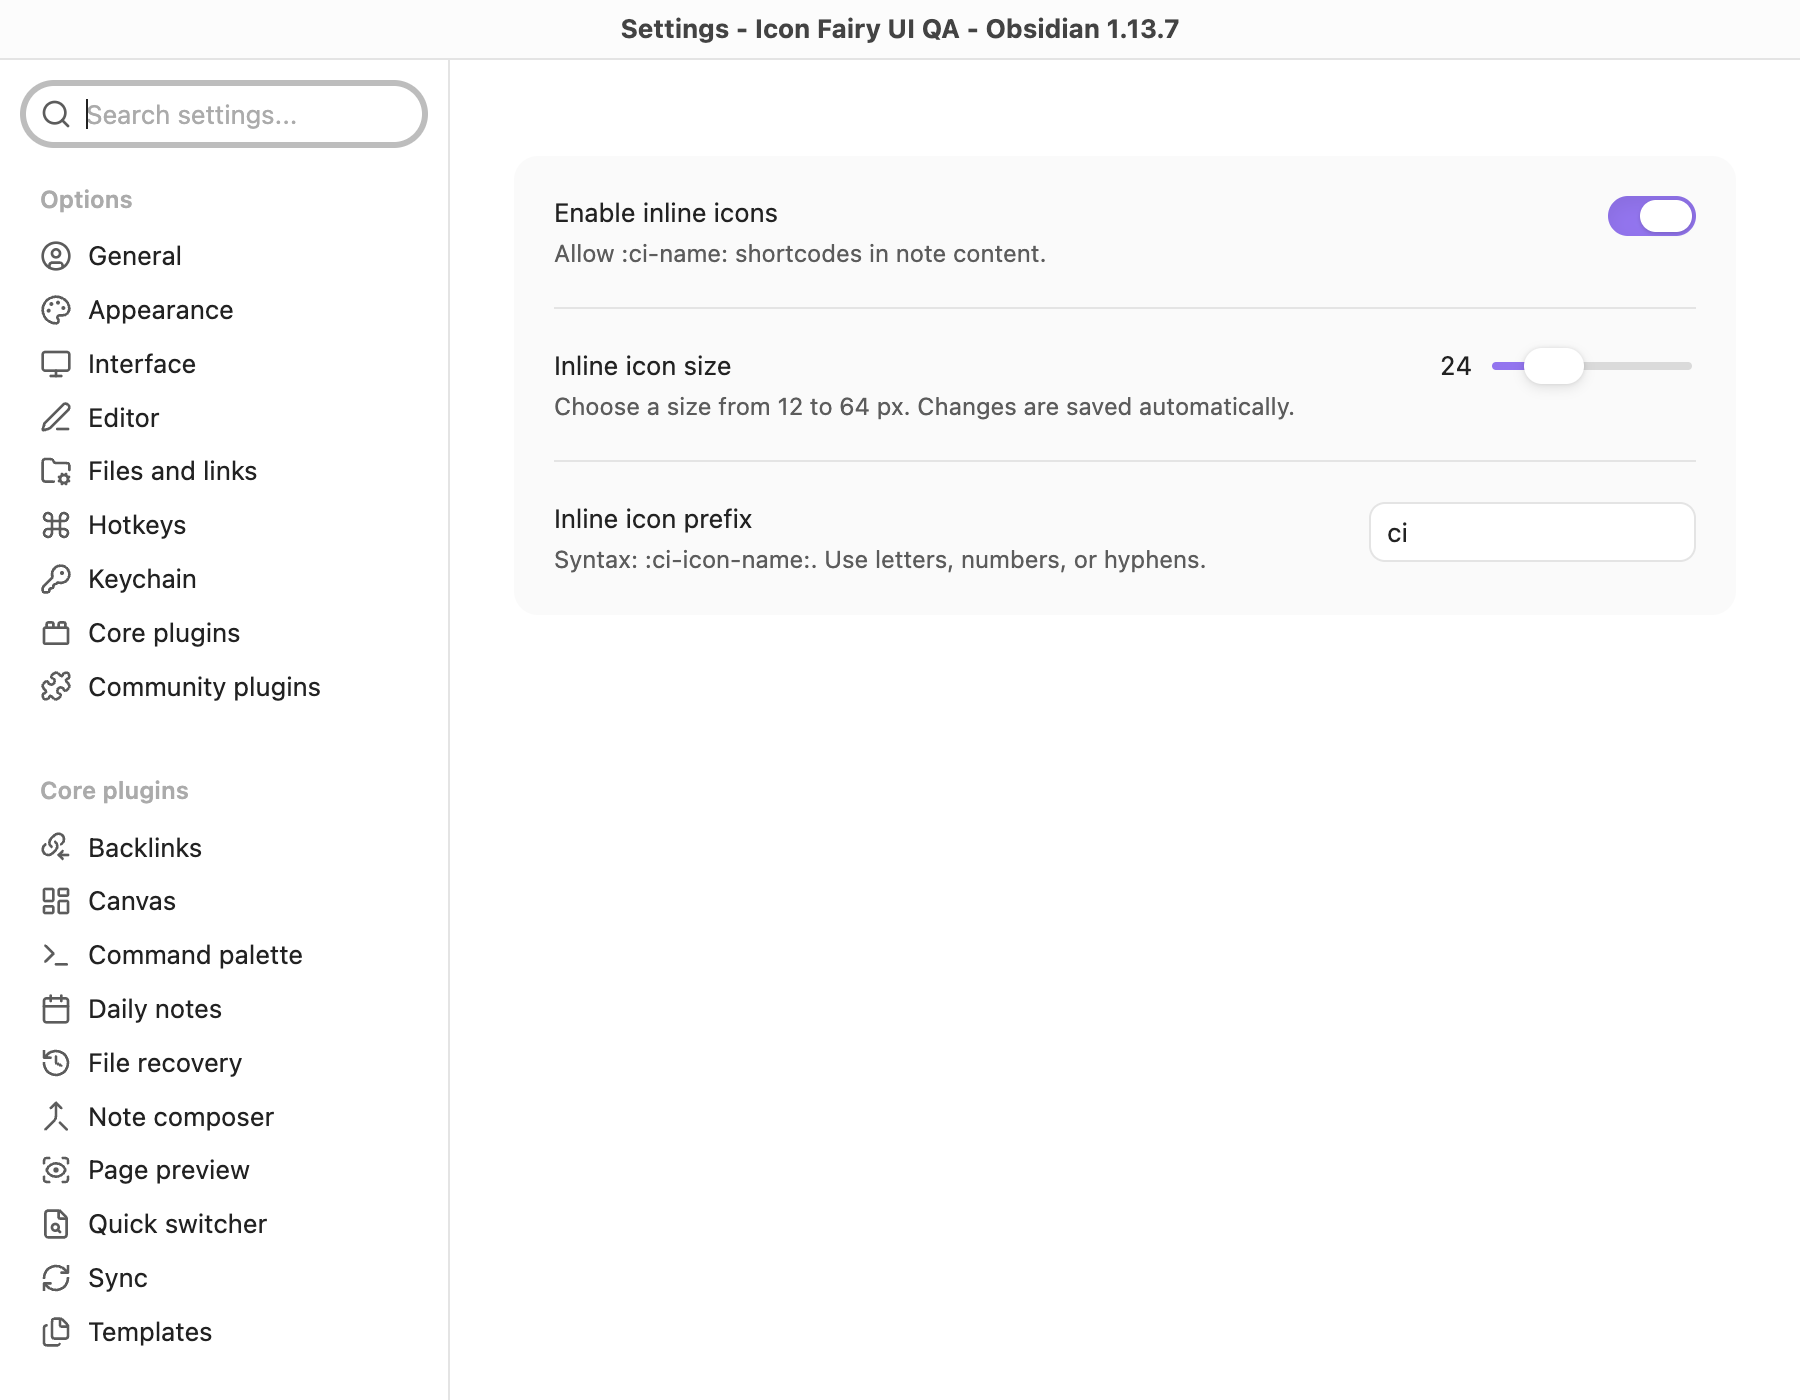Select Files and links in sidebar
1800x1400 pixels.
[224, 471]
